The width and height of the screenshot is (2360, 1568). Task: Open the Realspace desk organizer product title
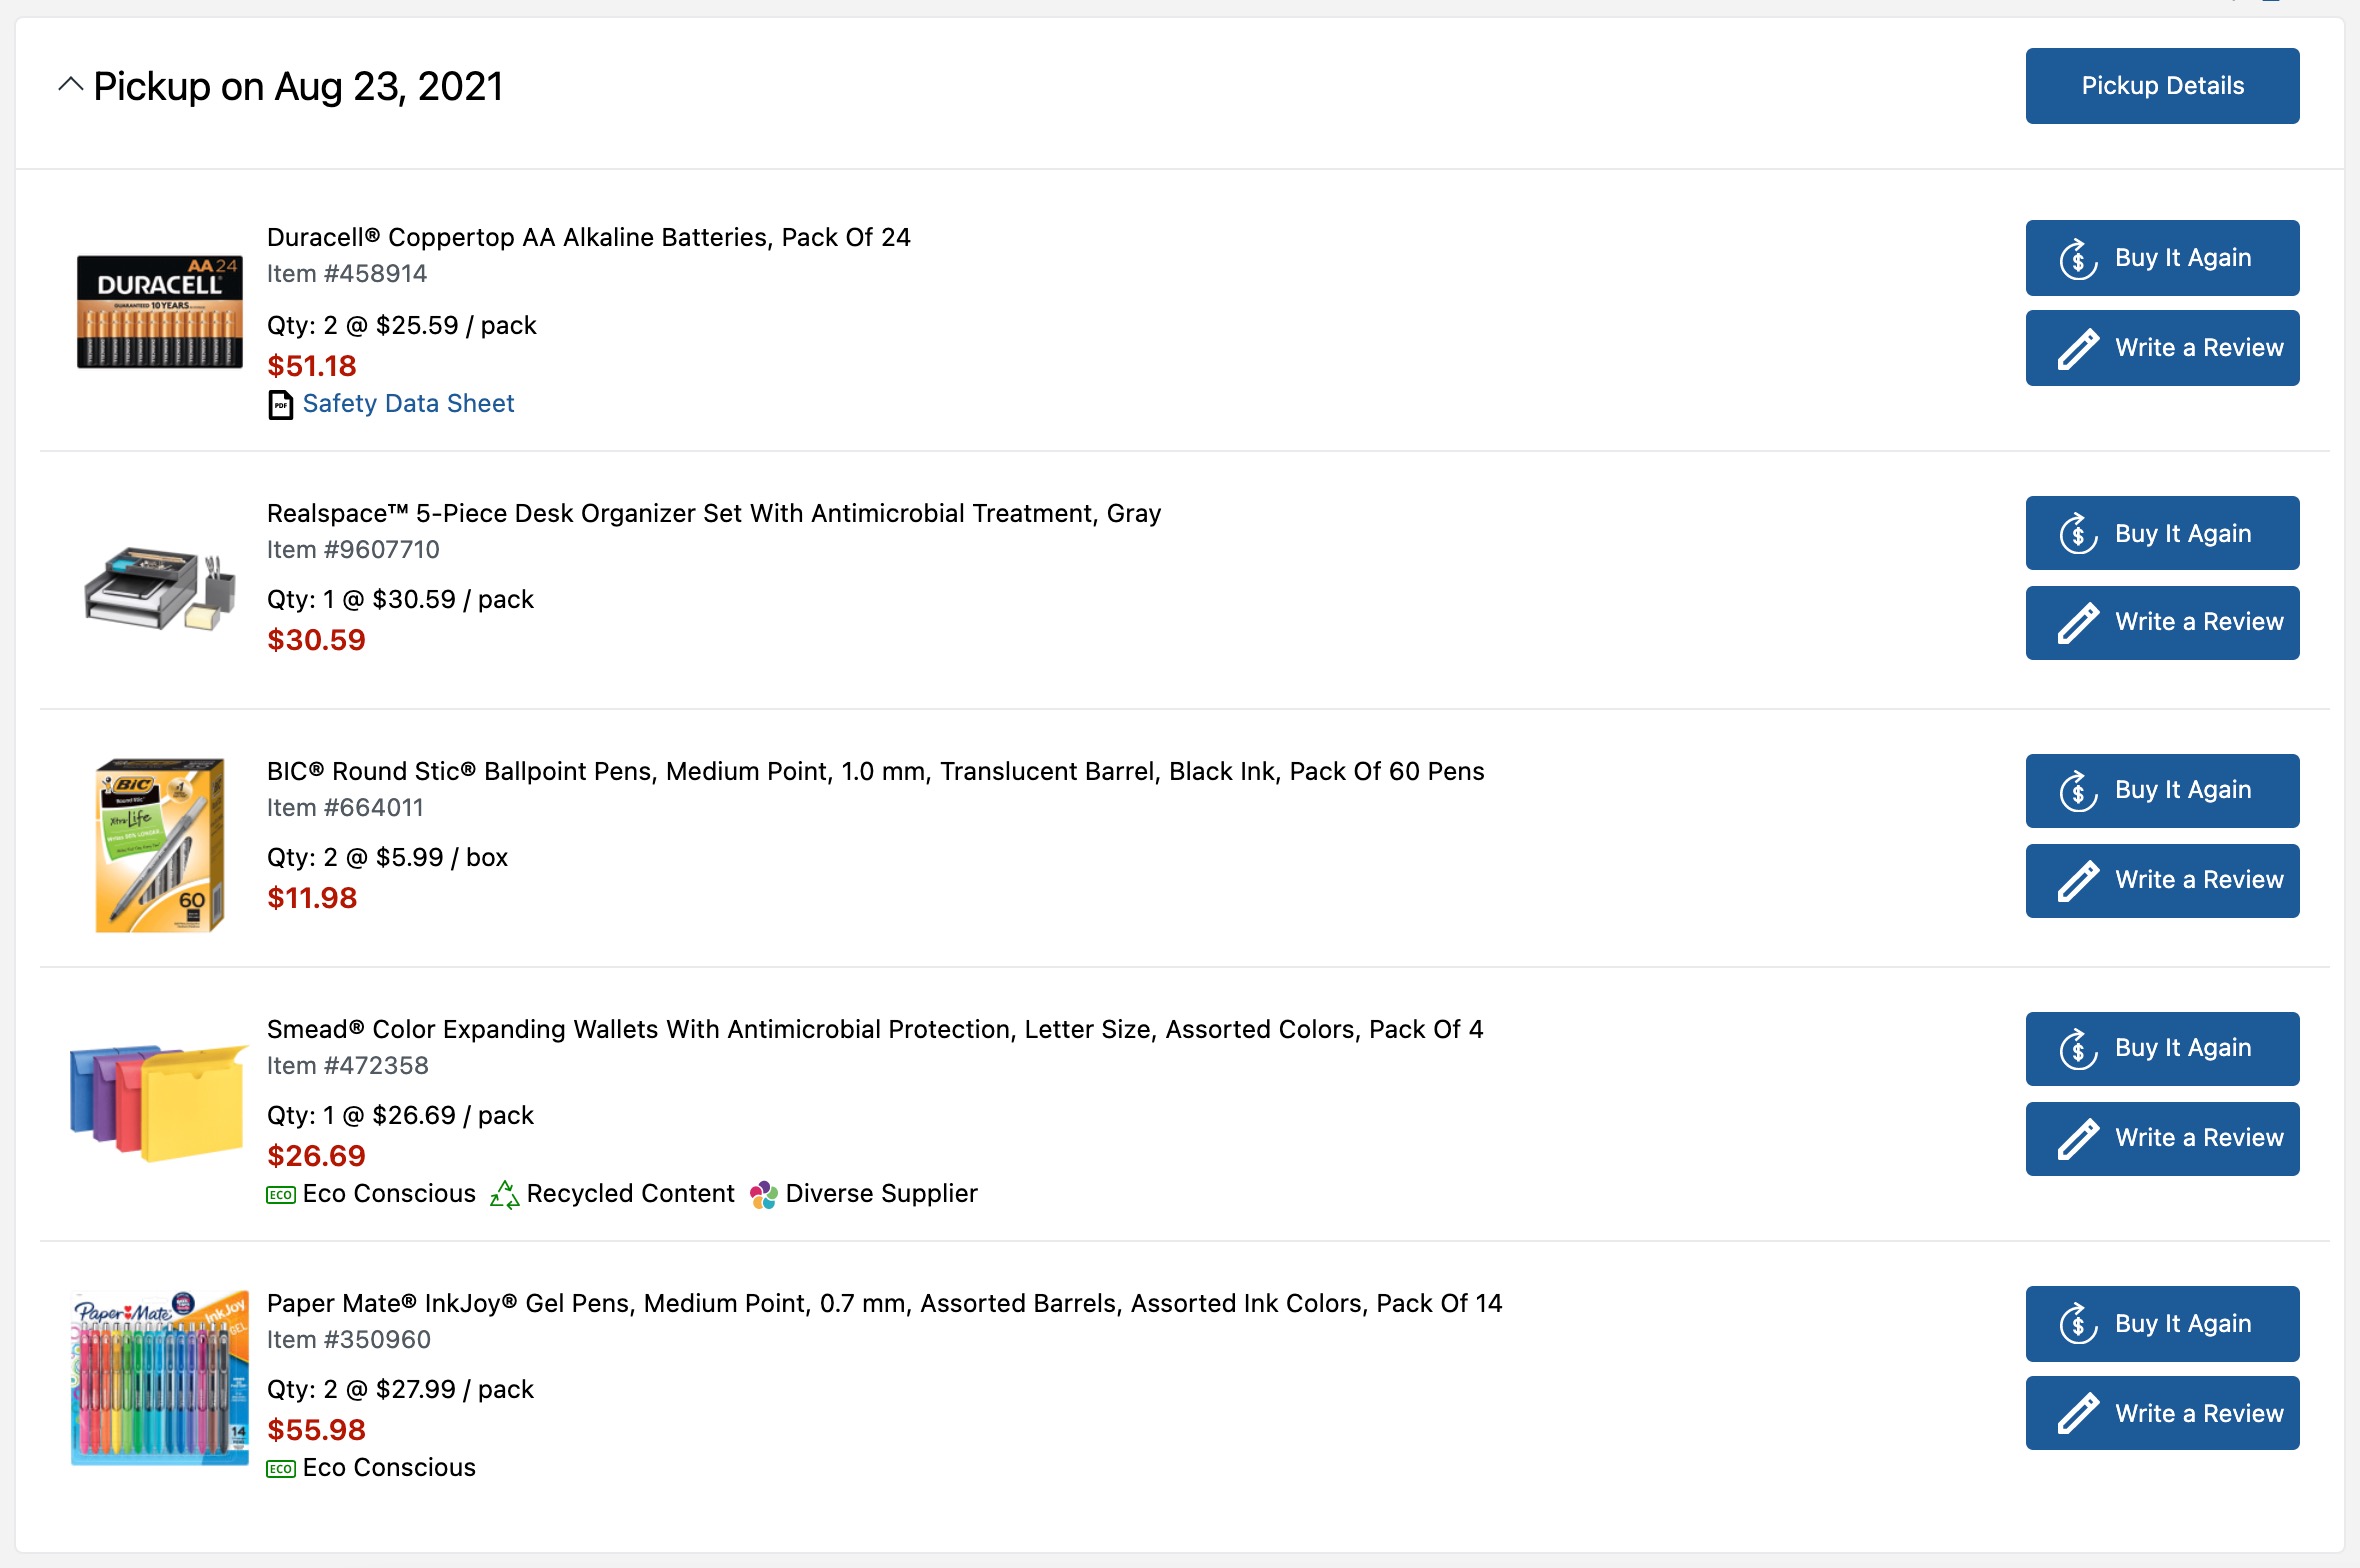[x=713, y=514]
